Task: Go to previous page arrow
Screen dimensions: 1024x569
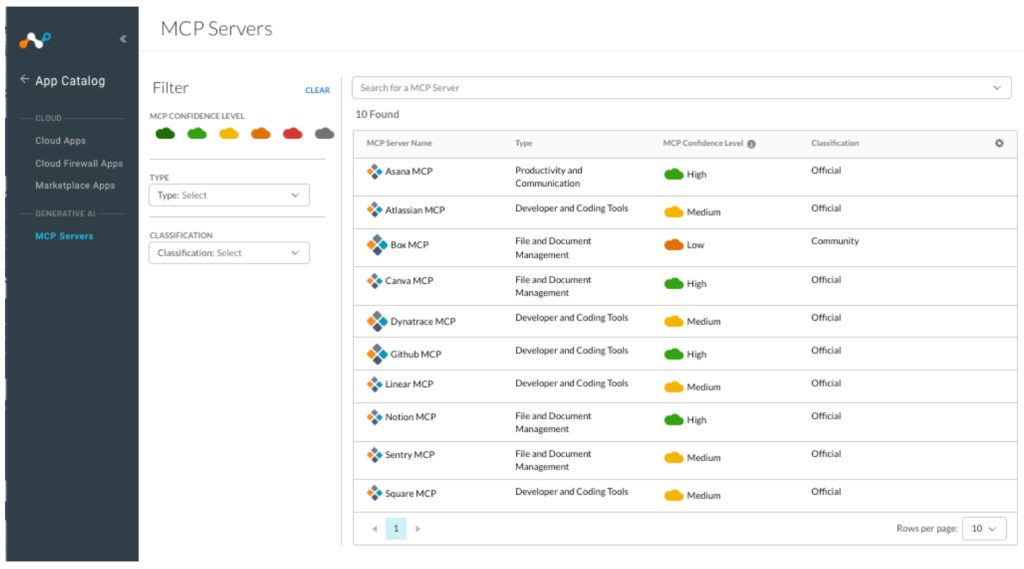Action: [374, 528]
